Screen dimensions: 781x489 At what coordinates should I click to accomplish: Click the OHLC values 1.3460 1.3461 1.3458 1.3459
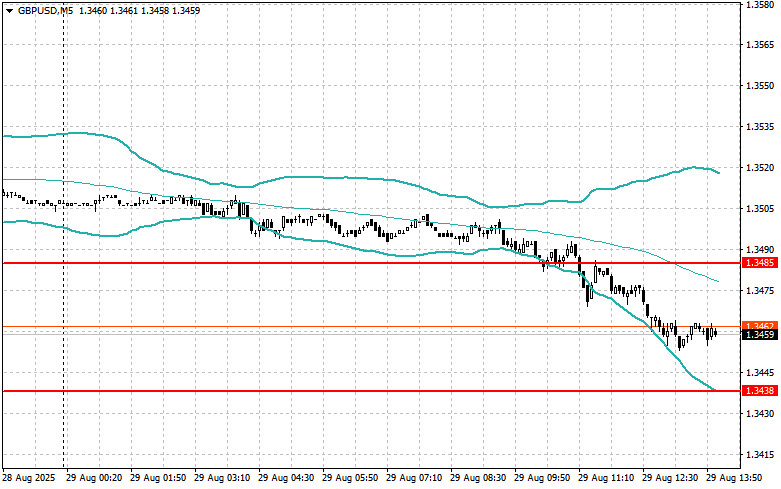[138, 10]
